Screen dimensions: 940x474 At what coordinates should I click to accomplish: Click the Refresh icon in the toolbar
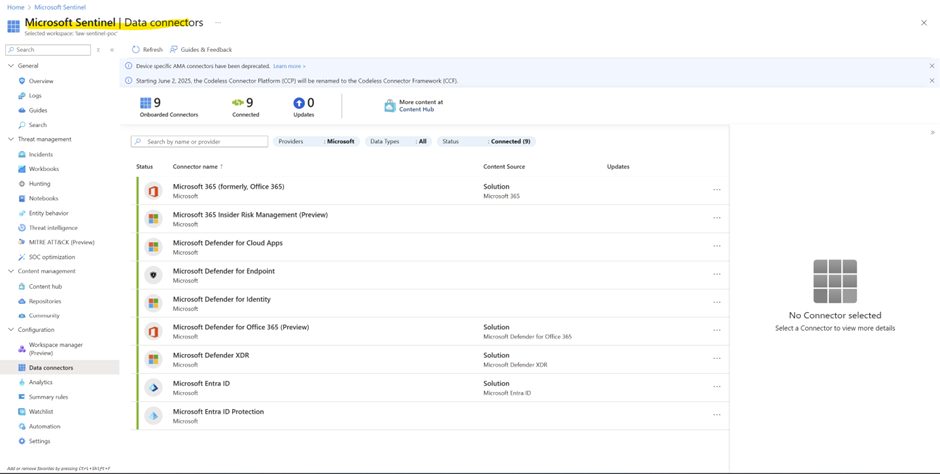click(x=136, y=49)
